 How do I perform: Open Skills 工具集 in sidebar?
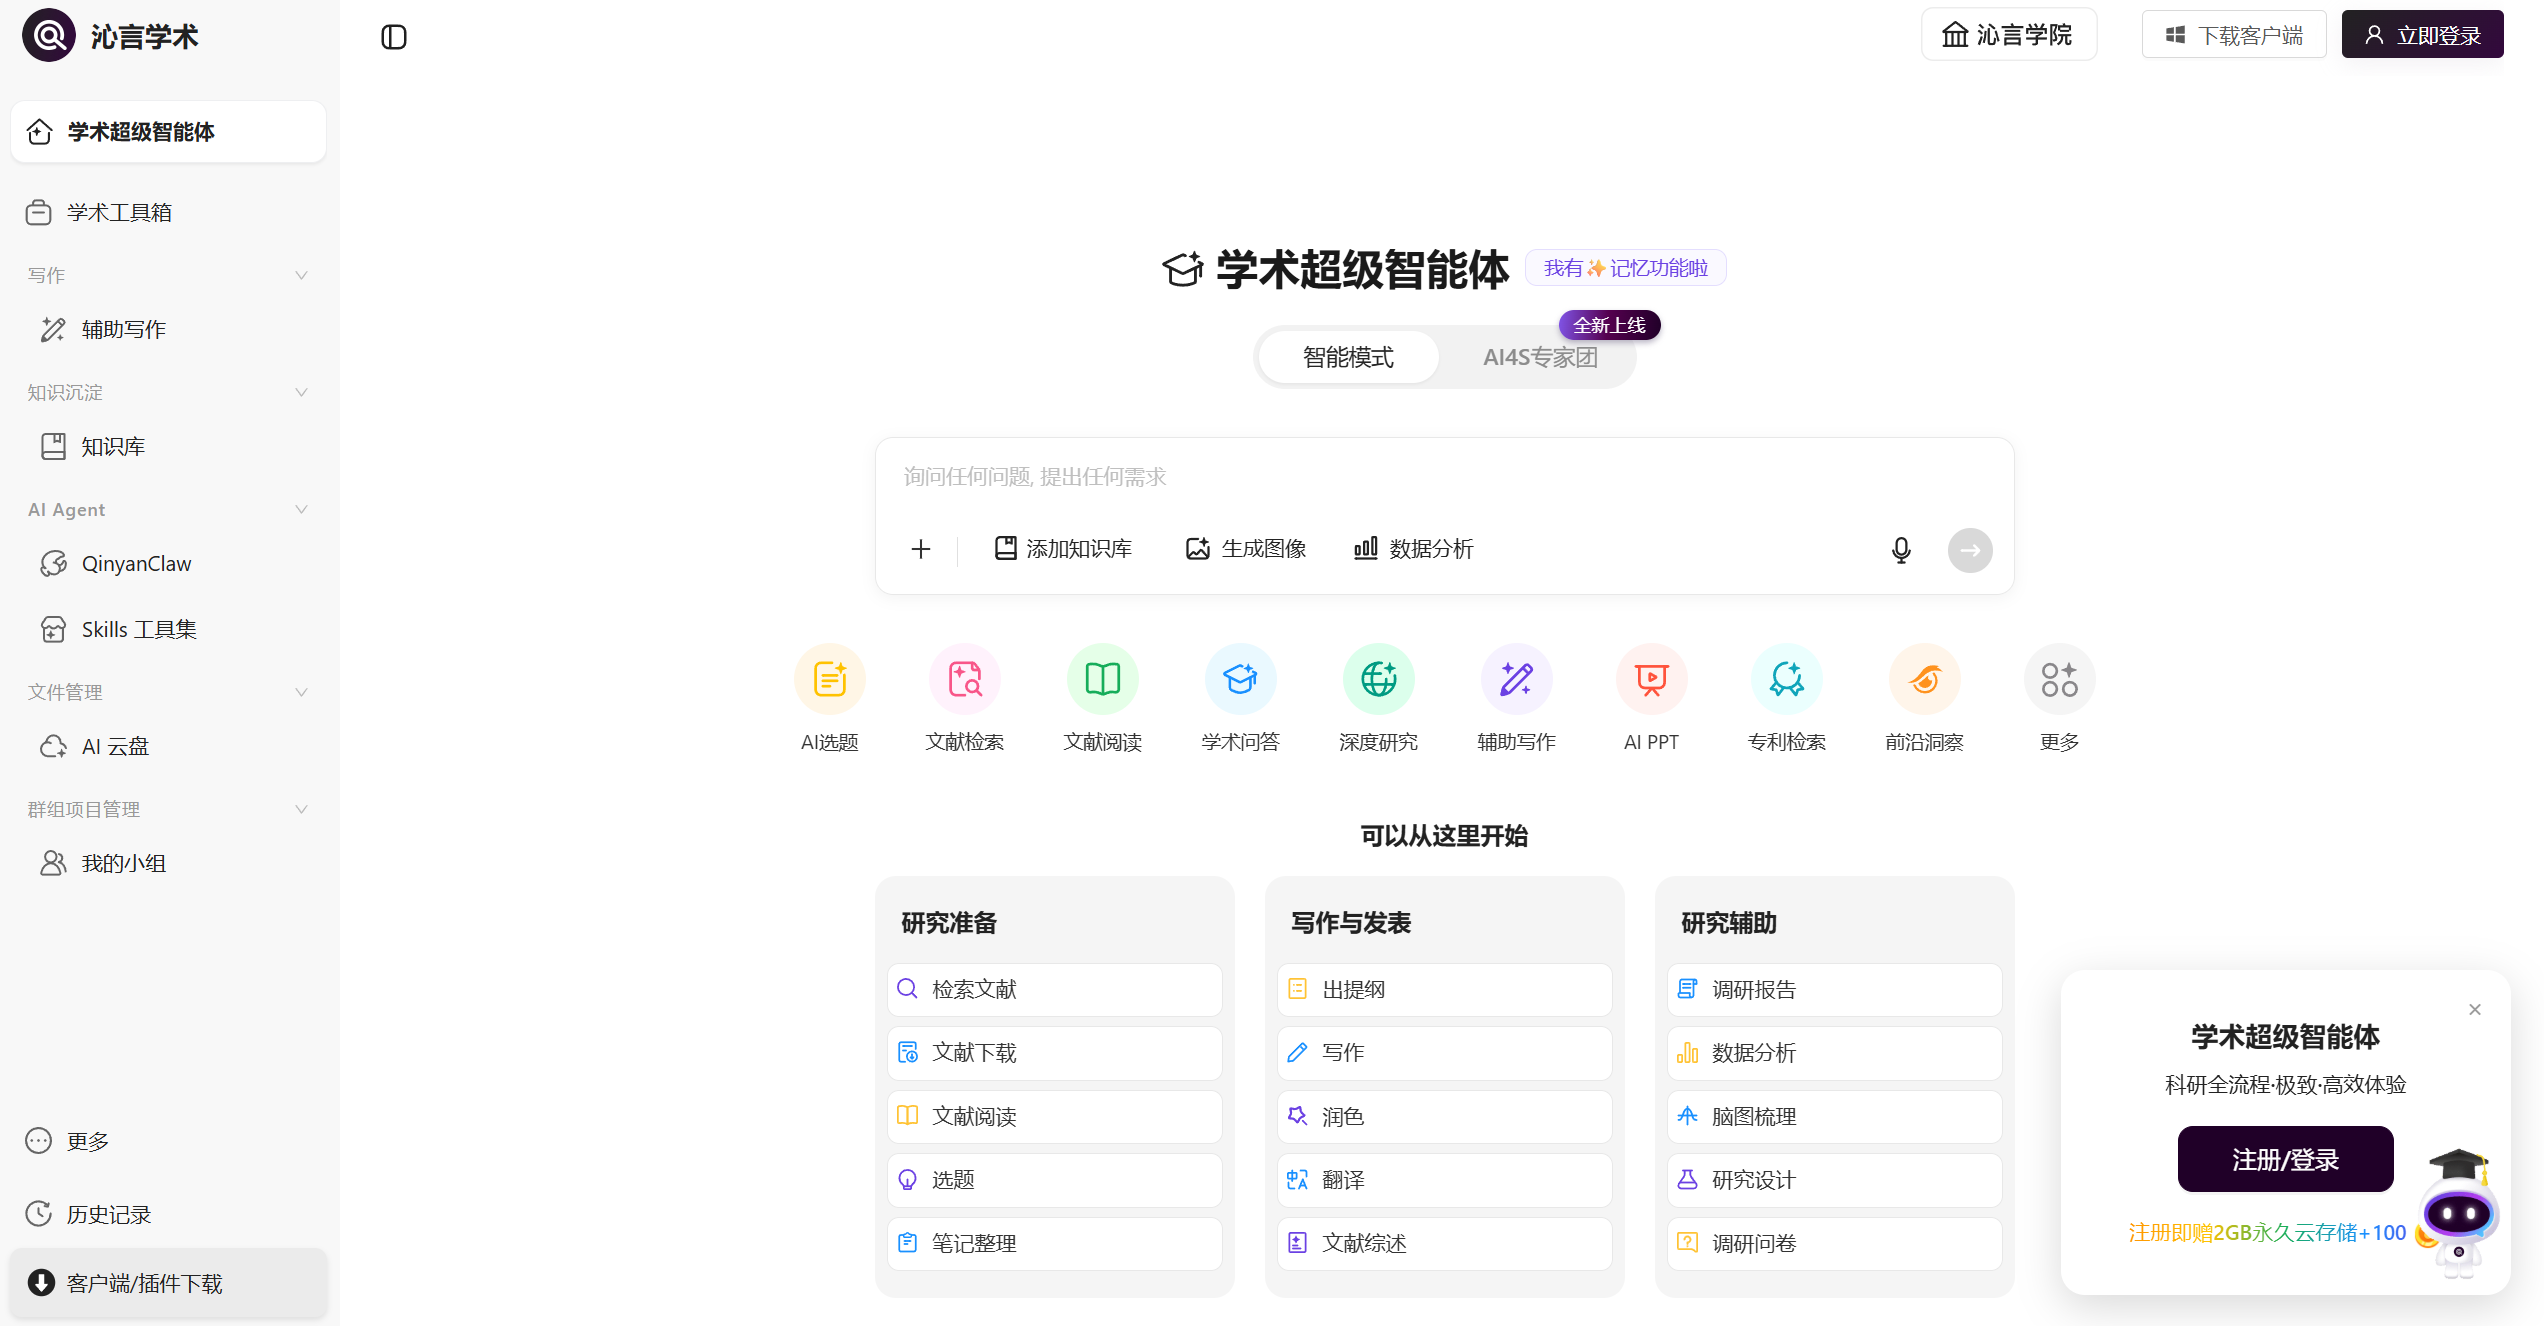click(x=168, y=629)
